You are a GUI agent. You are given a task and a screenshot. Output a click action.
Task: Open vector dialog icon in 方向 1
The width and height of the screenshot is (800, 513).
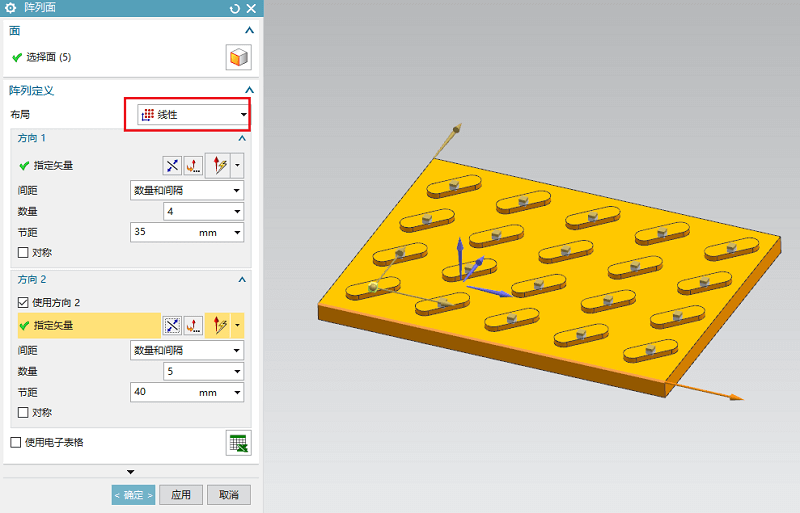pos(193,165)
